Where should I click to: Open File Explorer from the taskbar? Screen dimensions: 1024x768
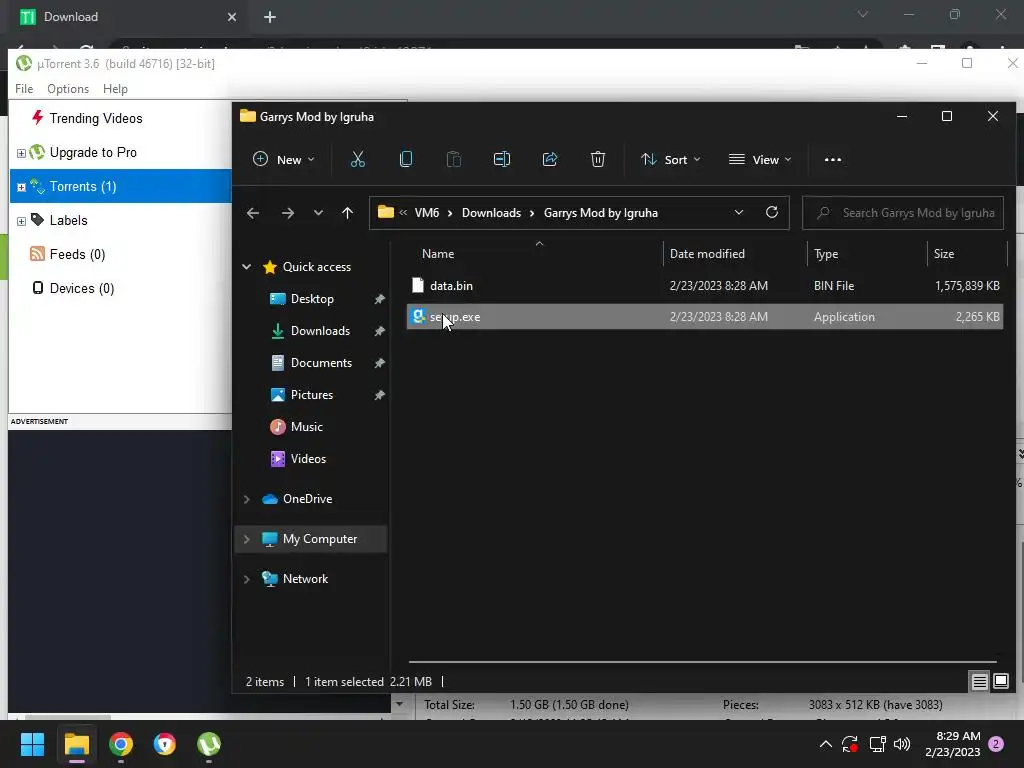(x=76, y=744)
